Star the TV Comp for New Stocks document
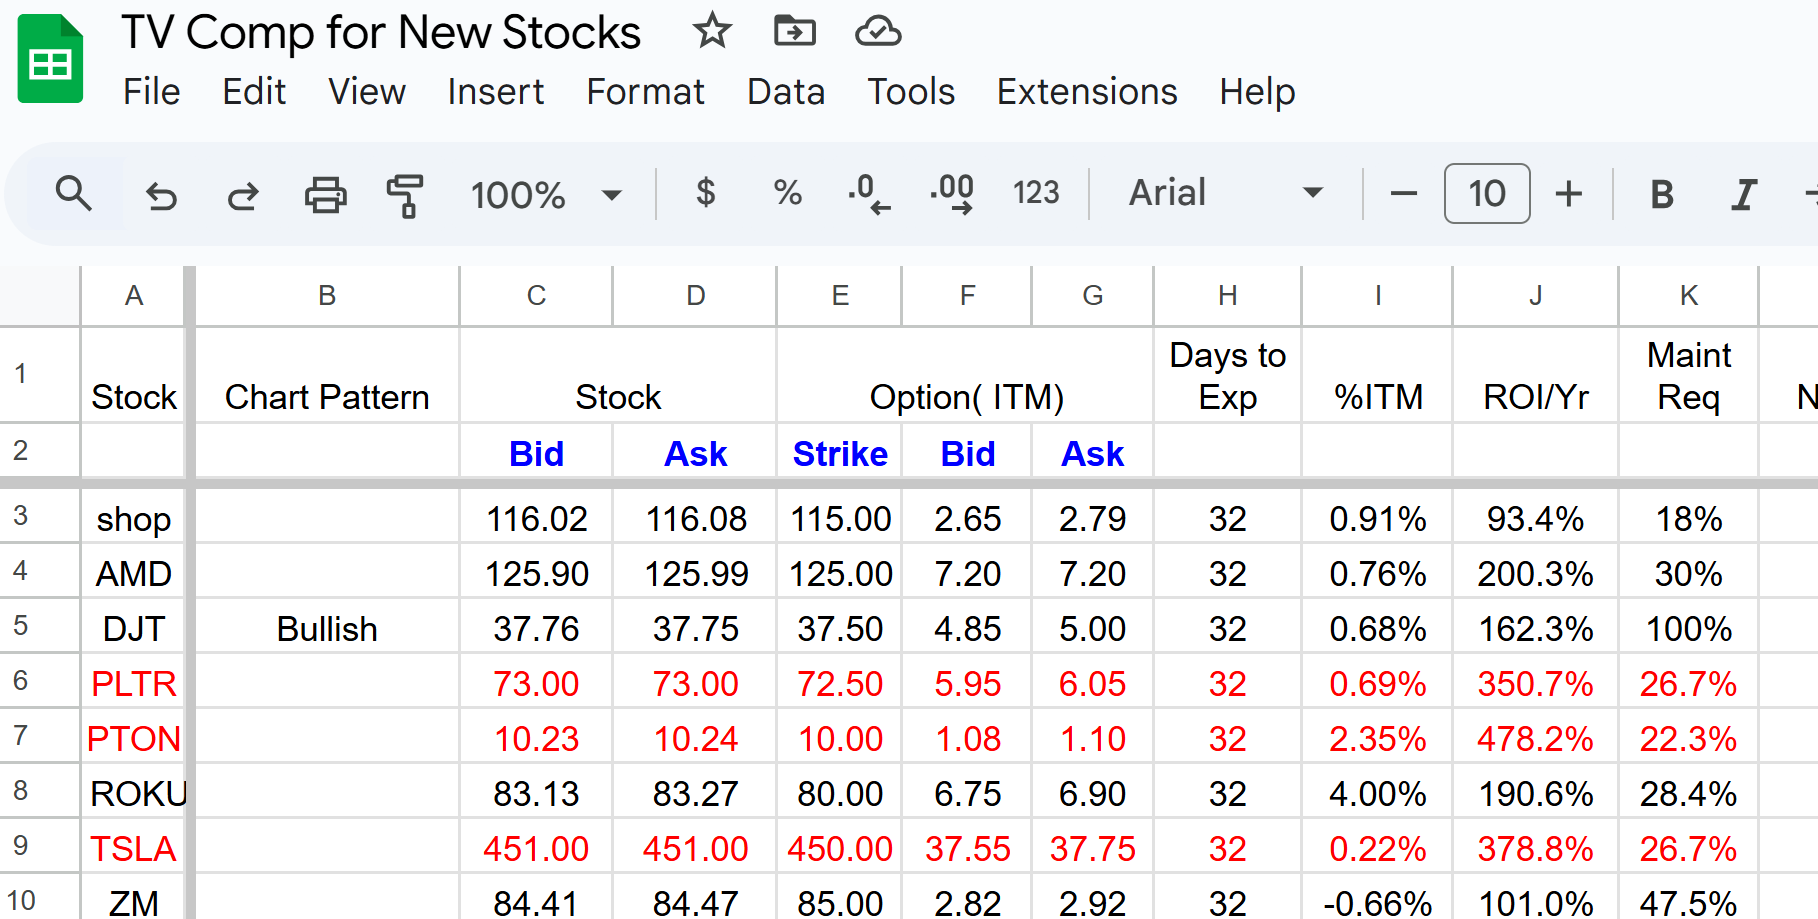 click(712, 31)
